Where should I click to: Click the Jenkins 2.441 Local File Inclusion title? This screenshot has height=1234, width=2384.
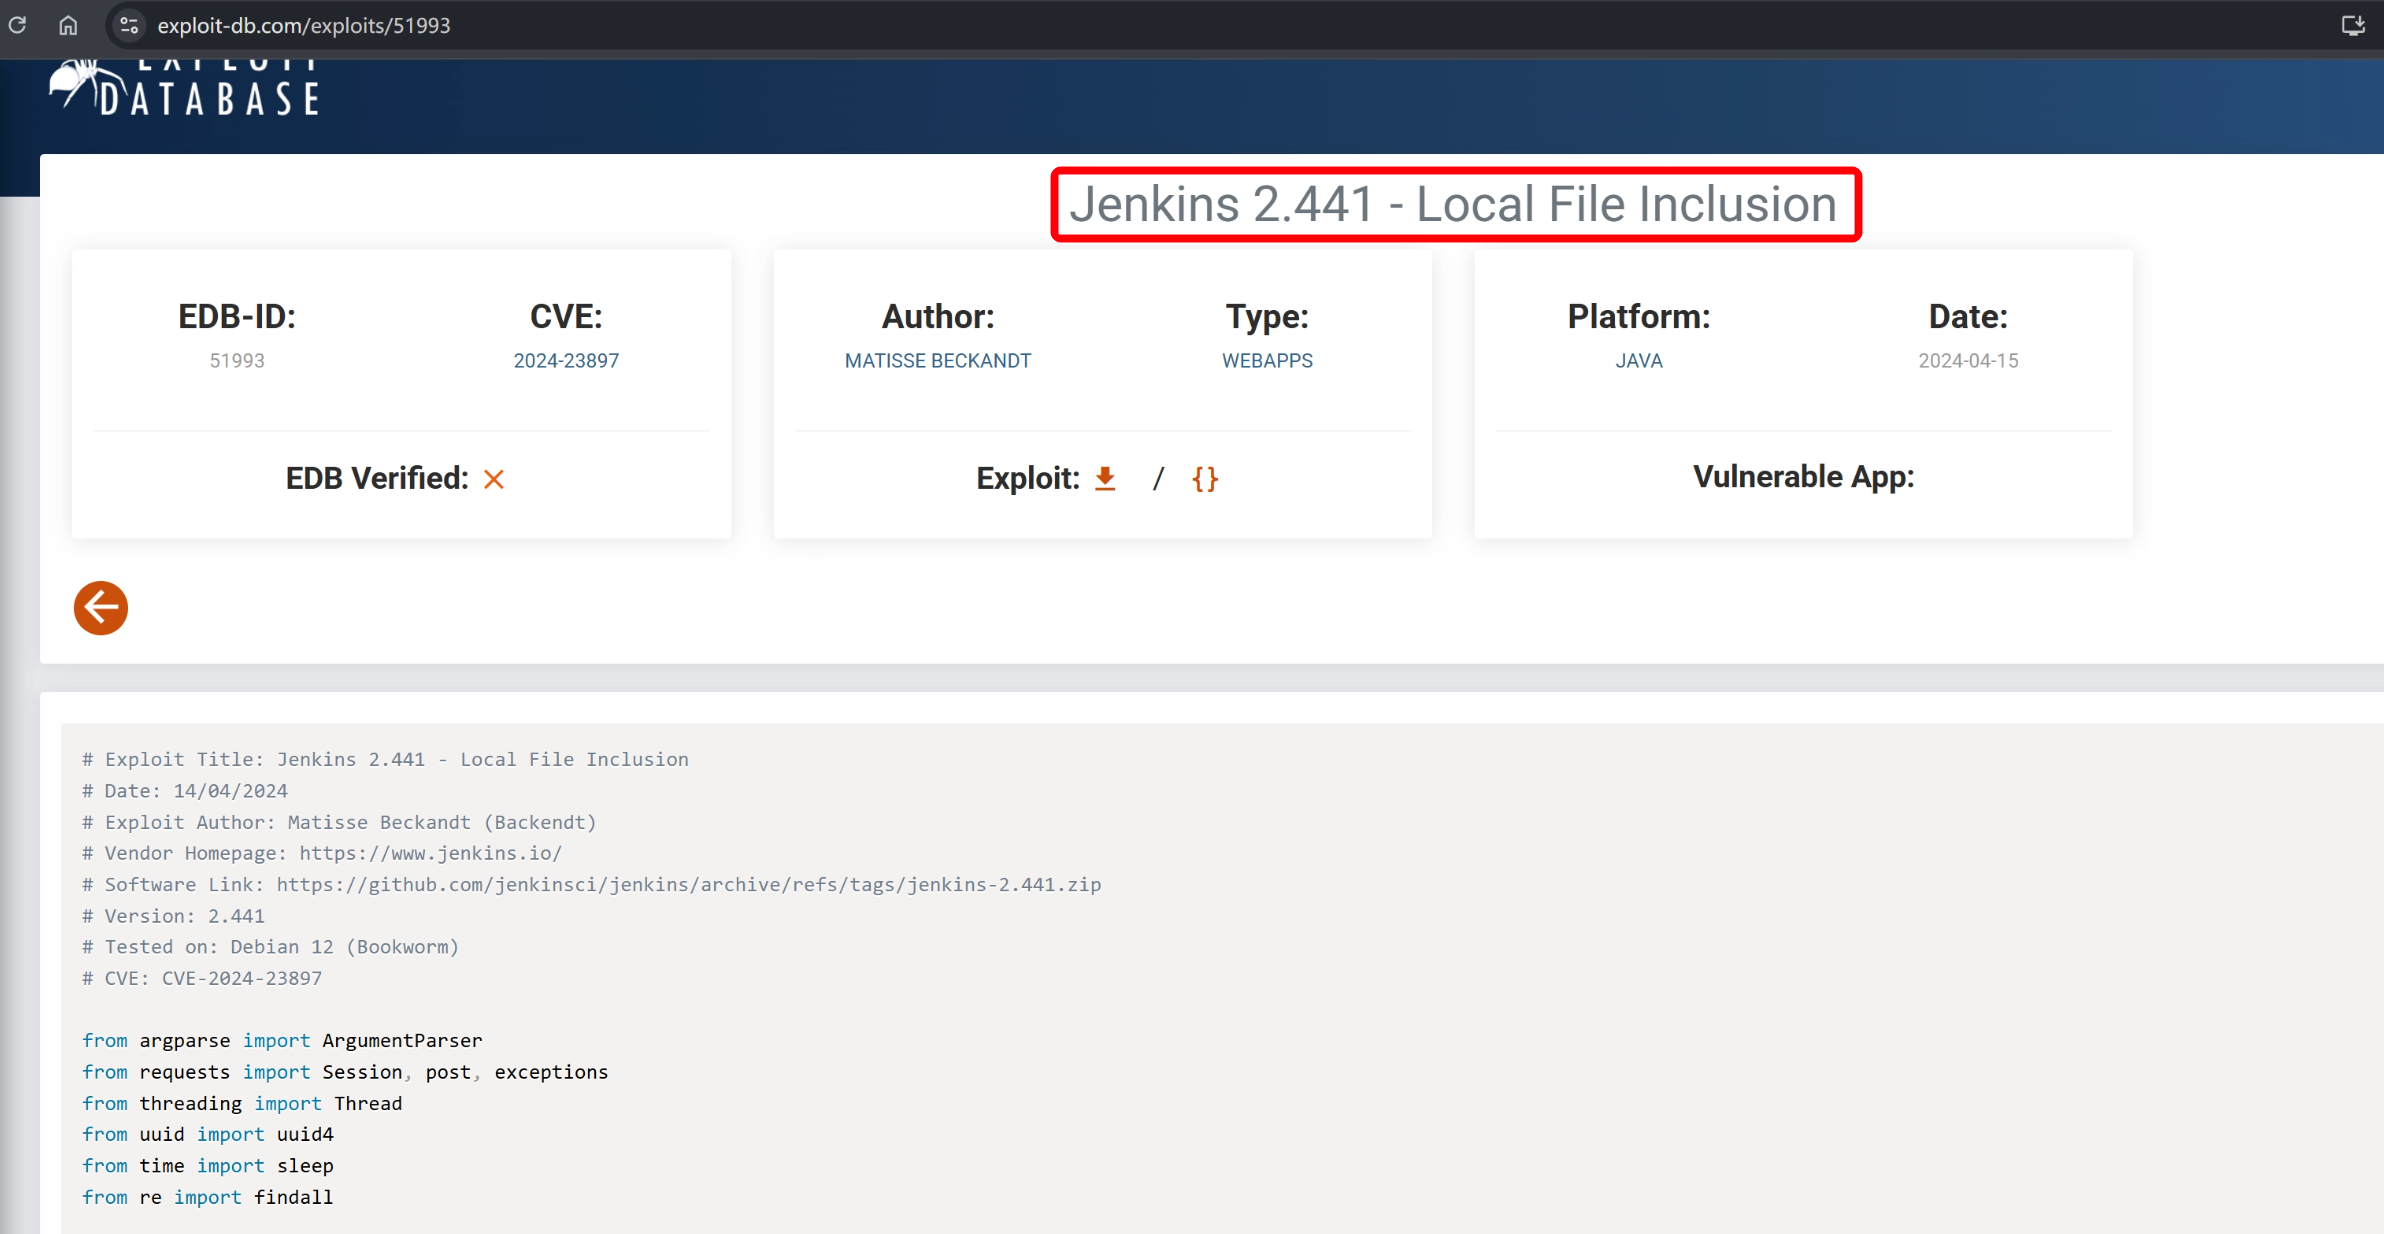coord(1453,205)
